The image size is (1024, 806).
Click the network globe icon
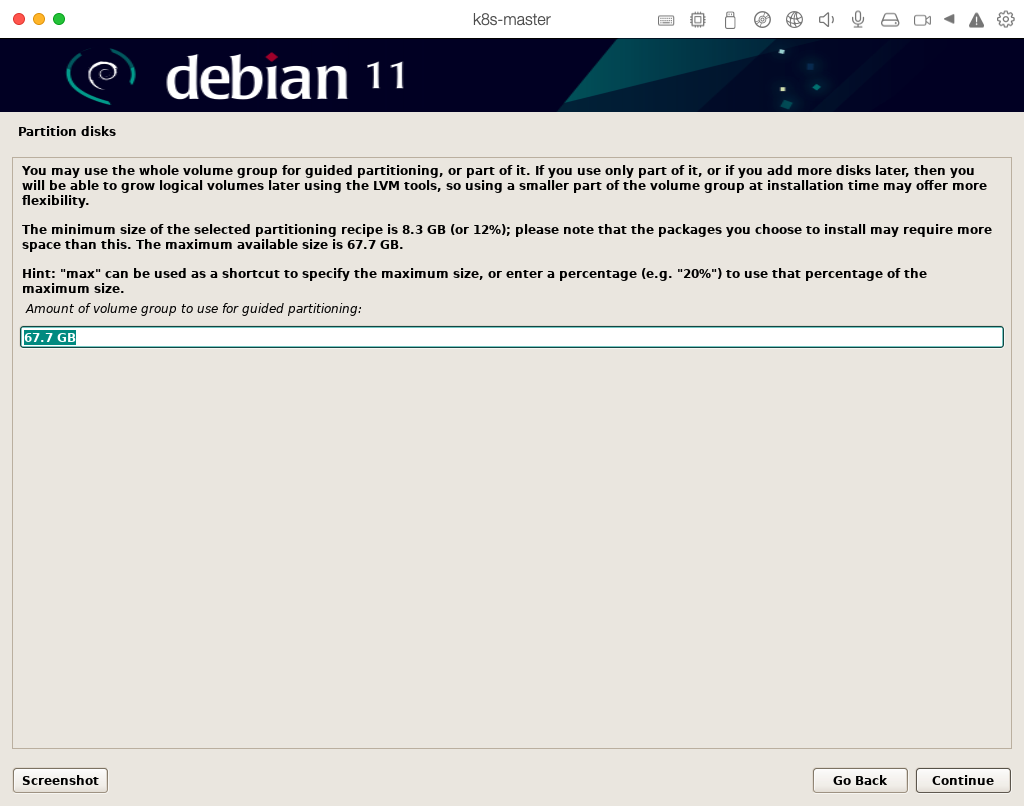[794, 20]
